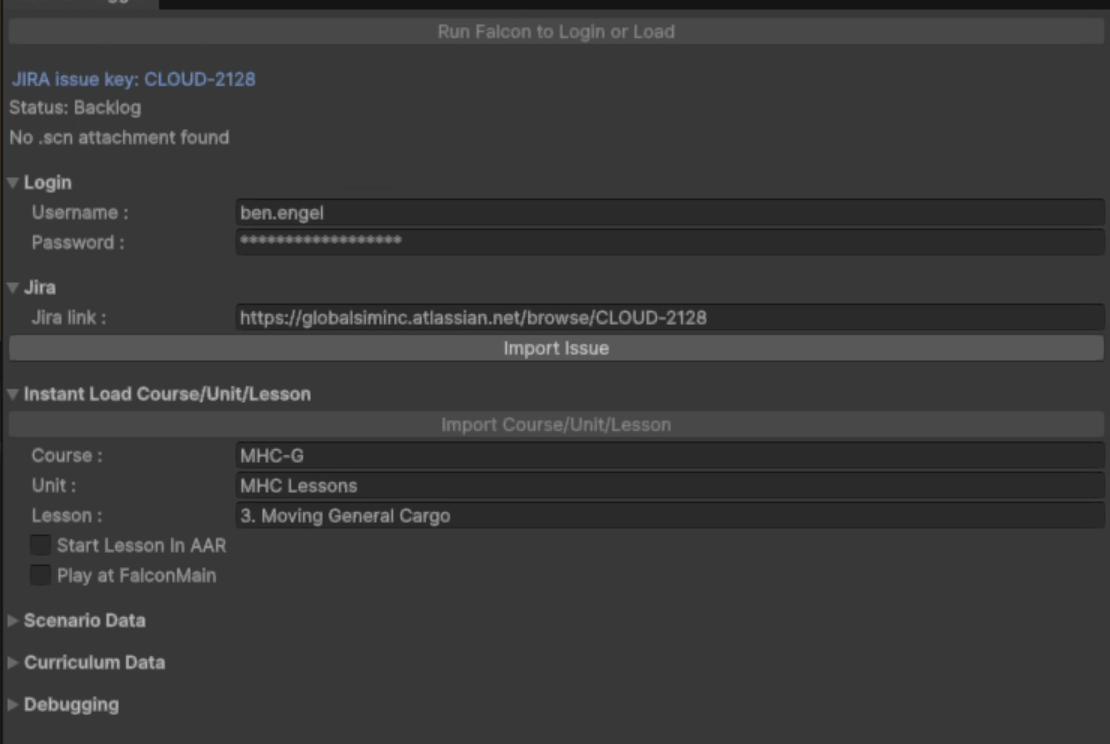Click the 'Password :' label
The height and width of the screenshot is (744, 1110).
coord(78,243)
